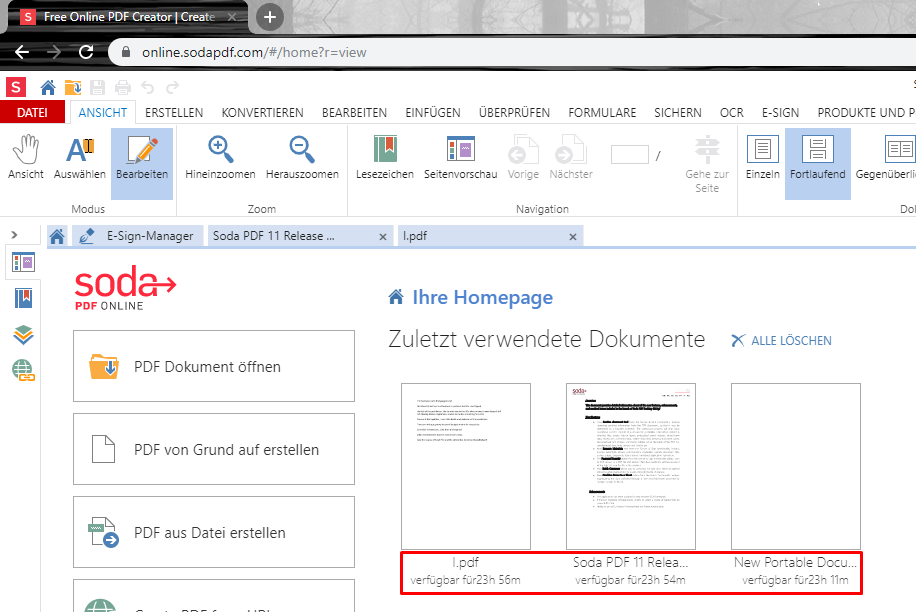Viewport: 916px width, 612px height.
Task: Click PDF von Grund auf erstellen
Action: pos(214,449)
